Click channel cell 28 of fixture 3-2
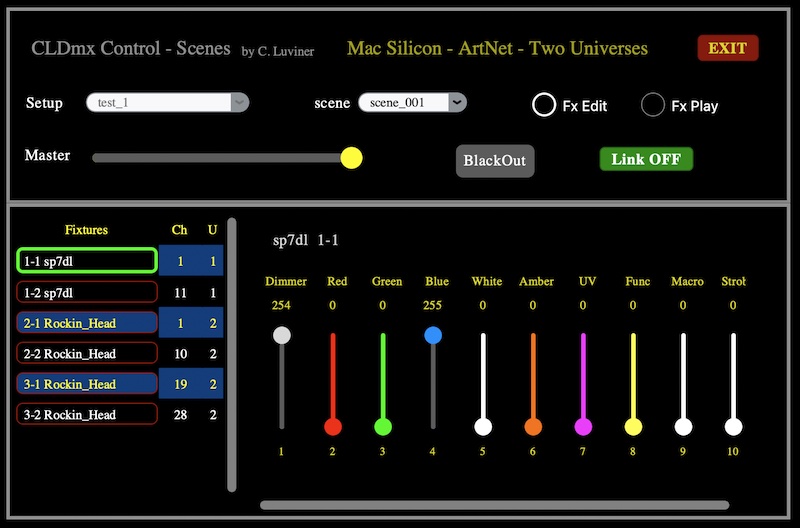800x528 pixels. [x=181, y=415]
